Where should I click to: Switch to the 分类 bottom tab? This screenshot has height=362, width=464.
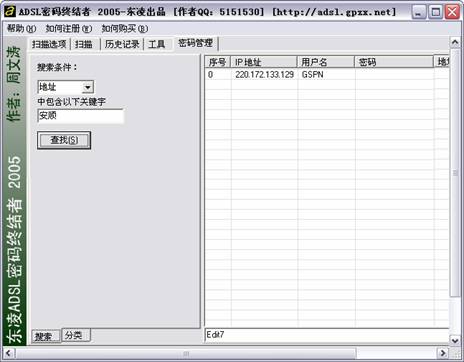[x=74, y=335]
